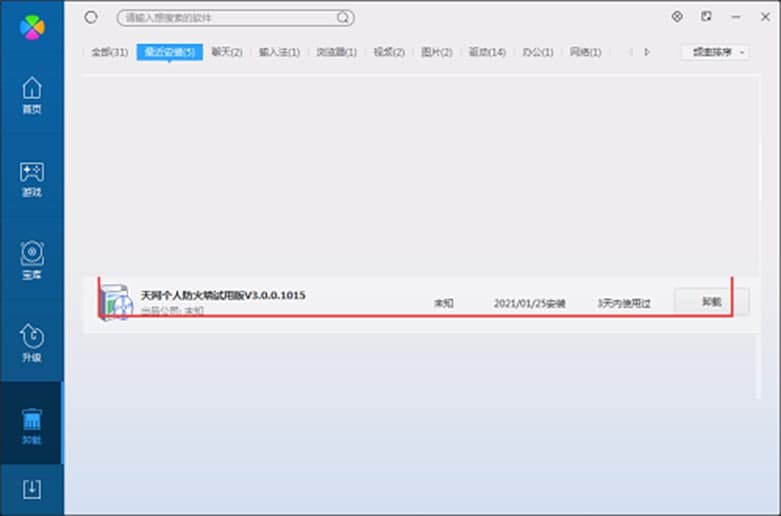Screen dimensions: 781x516
Task: Click the 3天内使用过 usage text
Action: point(624,303)
